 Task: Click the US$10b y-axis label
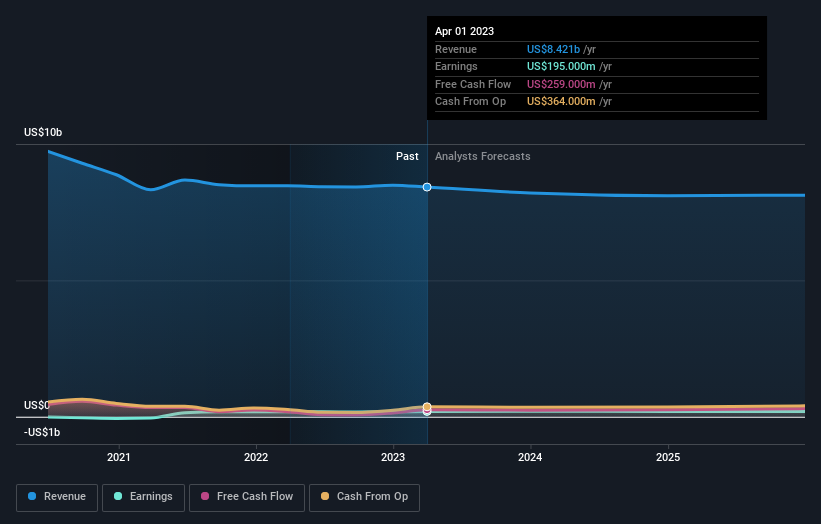pyautogui.click(x=43, y=132)
